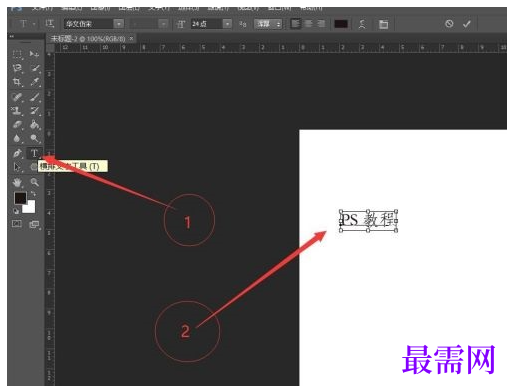Switch to the document tab at 100% RGB/8
The height and width of the screenshot is (391, 514).
tap(88, 39)
